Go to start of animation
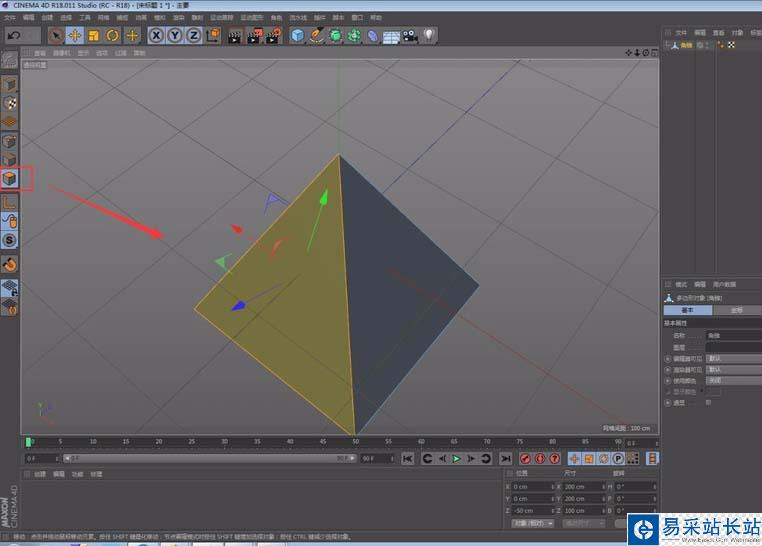Screen dimensions: 762x546 click(x=408, y=459)
